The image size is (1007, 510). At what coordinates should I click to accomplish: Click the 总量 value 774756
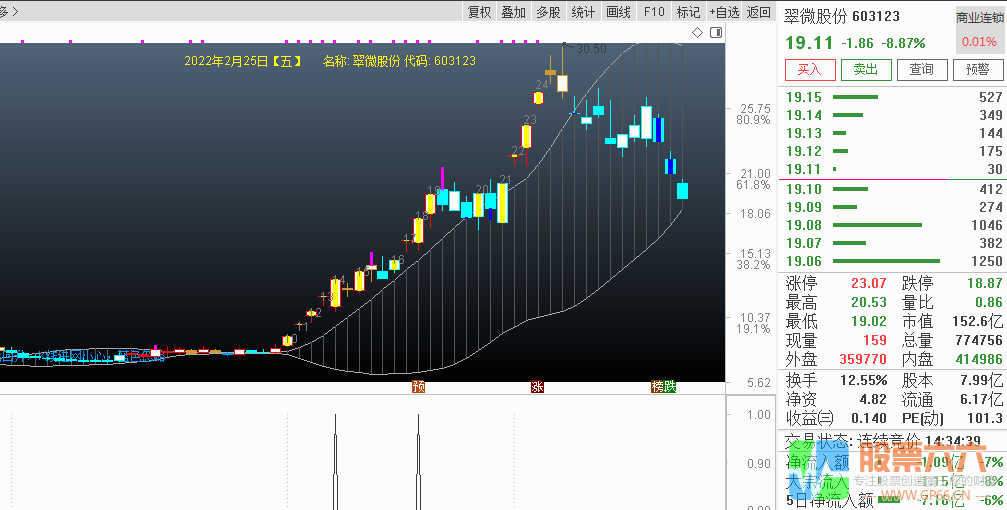pyautogui.click(x=979, y=340)
